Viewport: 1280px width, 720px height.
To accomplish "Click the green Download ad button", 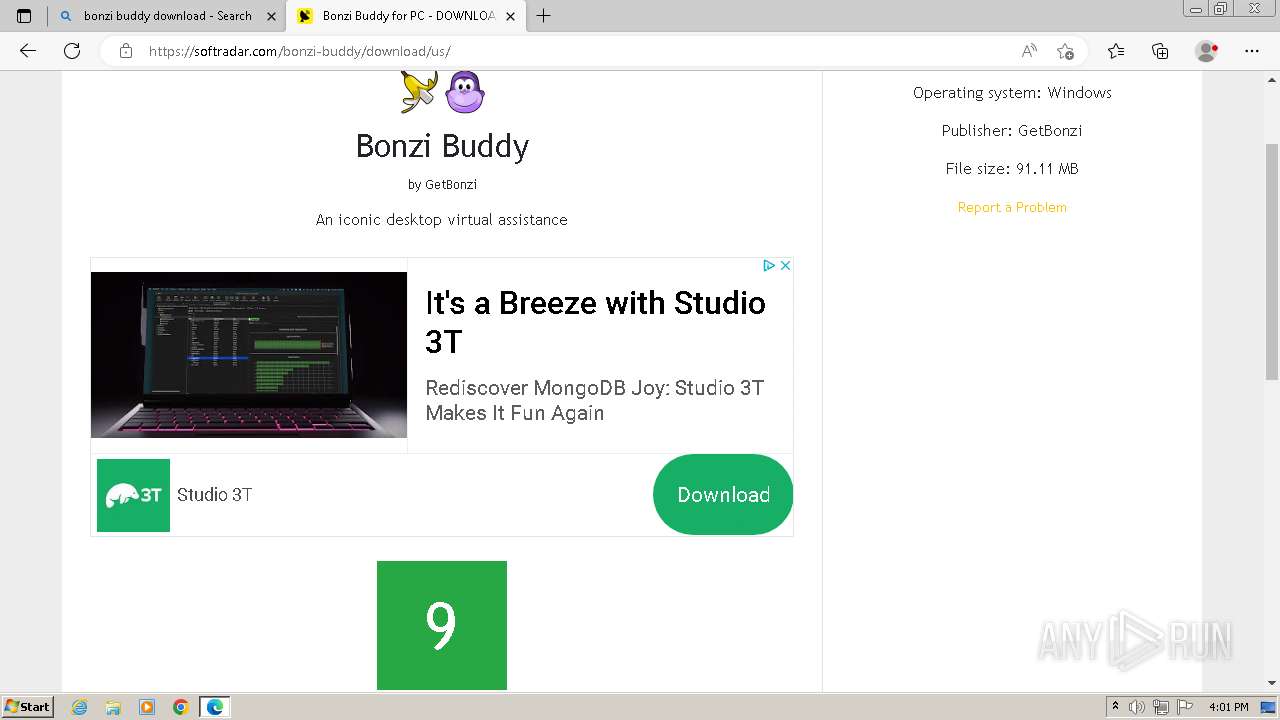I will [x=723, y=495].
